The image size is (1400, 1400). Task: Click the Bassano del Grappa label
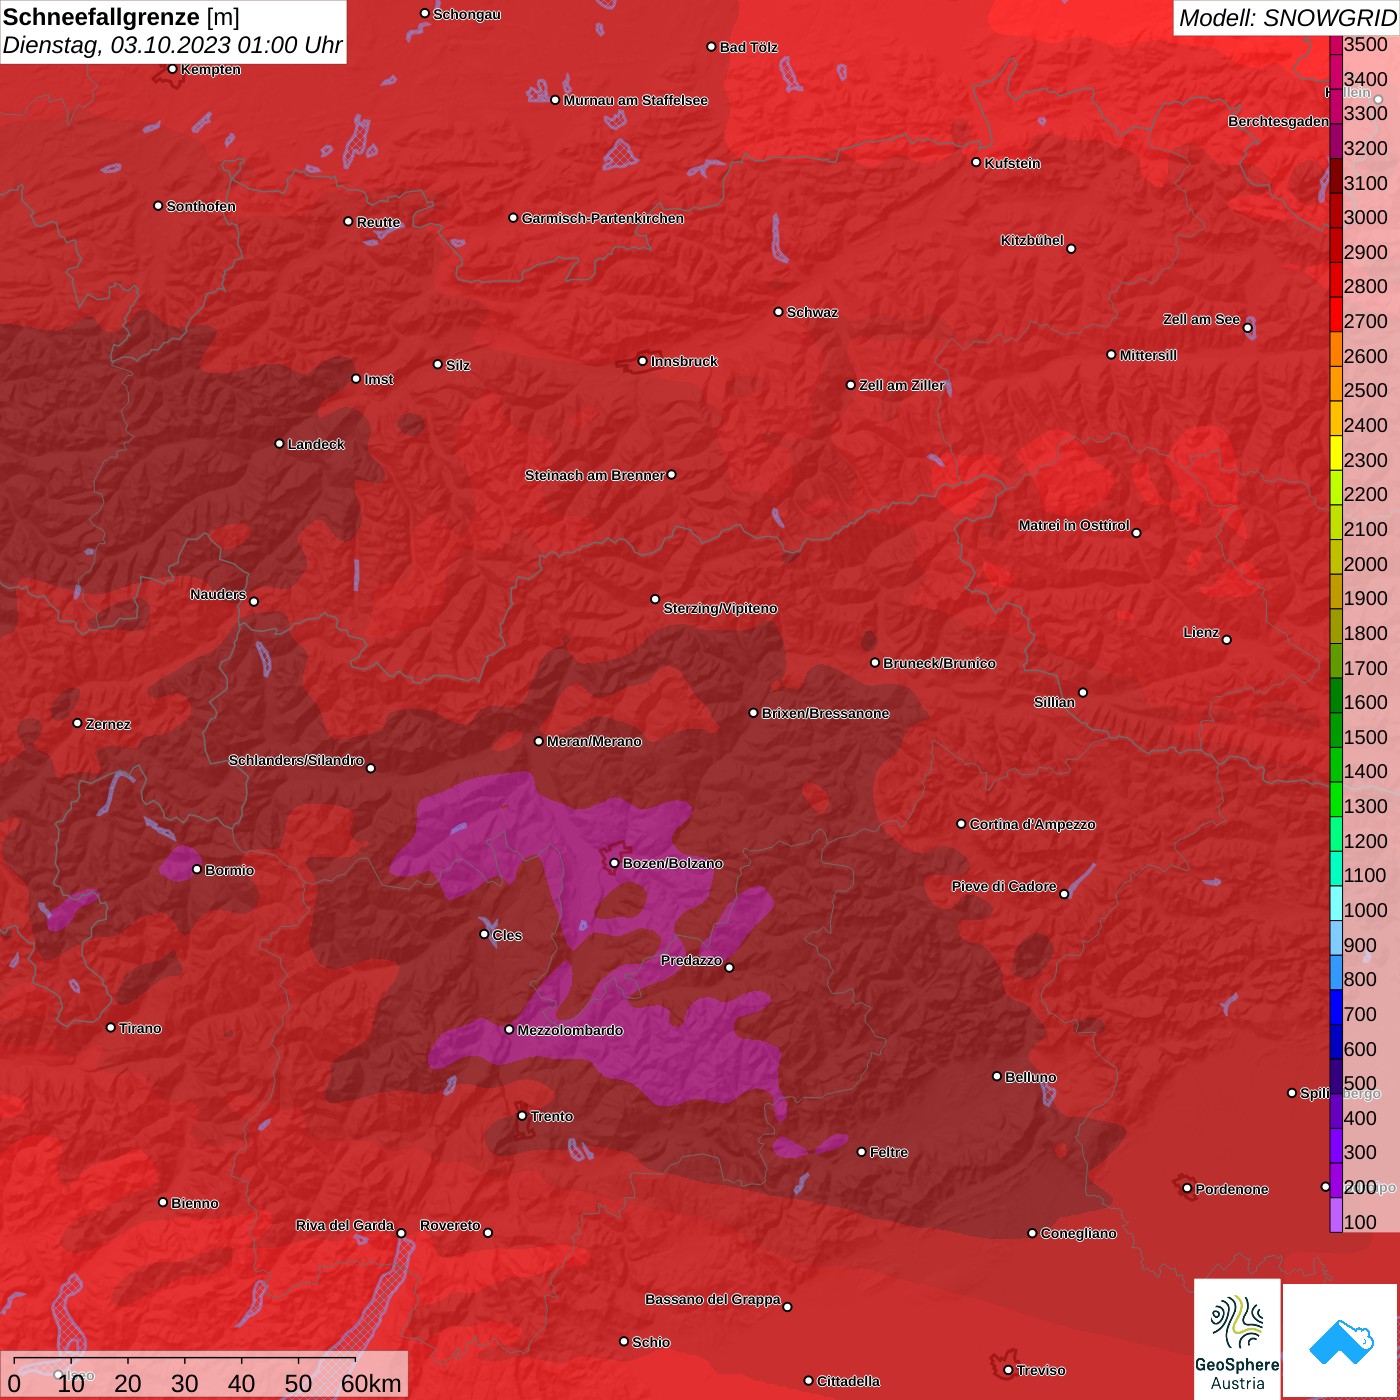(x=713, y=1299)
